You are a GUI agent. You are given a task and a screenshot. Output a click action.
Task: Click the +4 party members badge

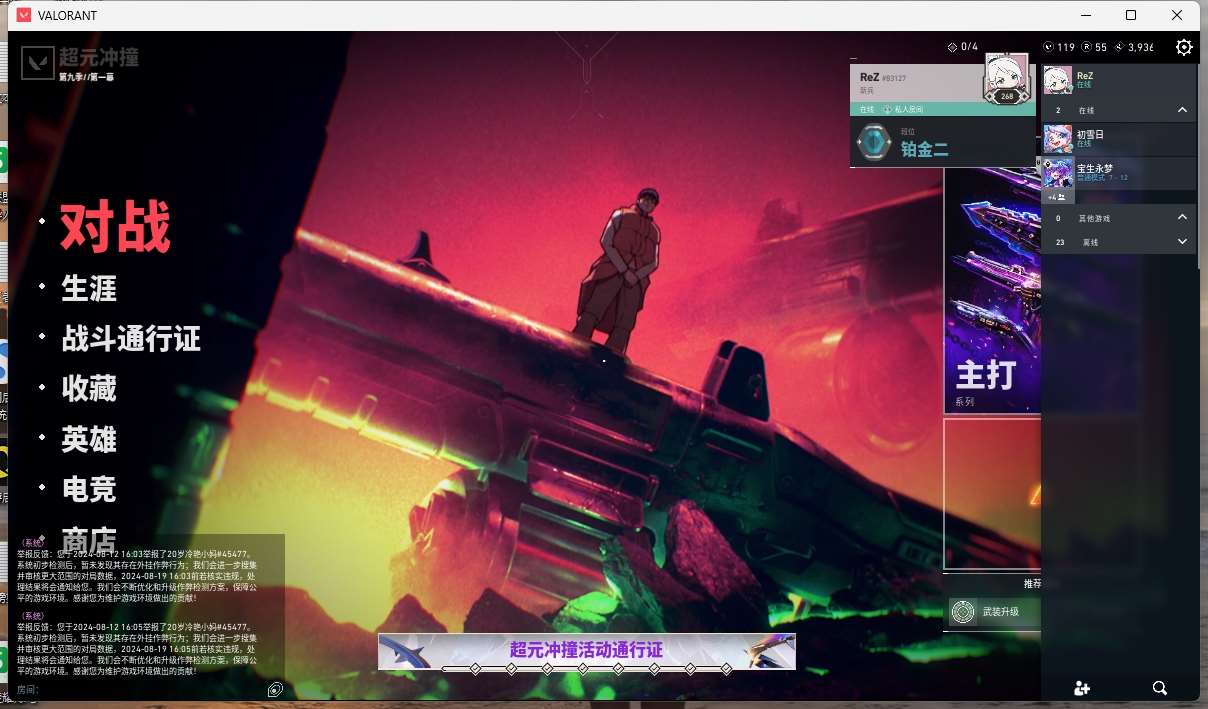[x=1059, y=197]
